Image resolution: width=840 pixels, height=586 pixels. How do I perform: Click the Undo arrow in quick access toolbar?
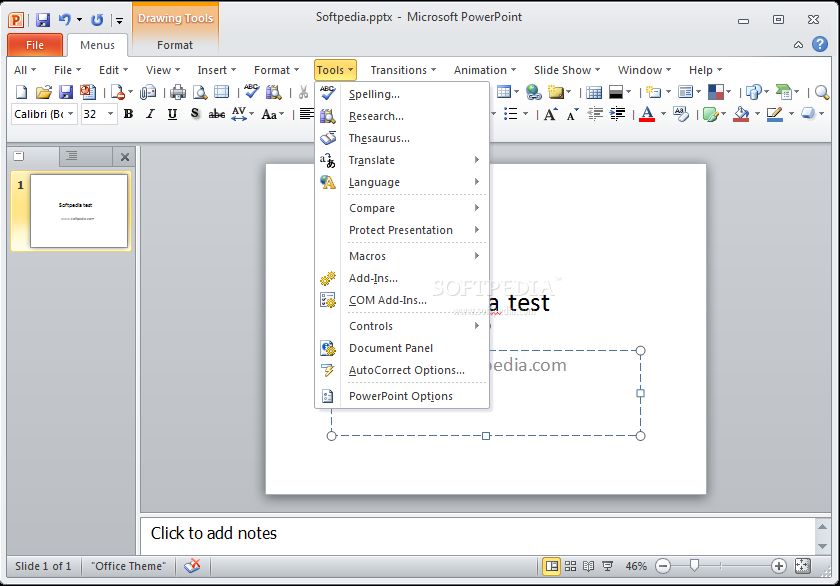pyautogui.click(x=65, y=20)
